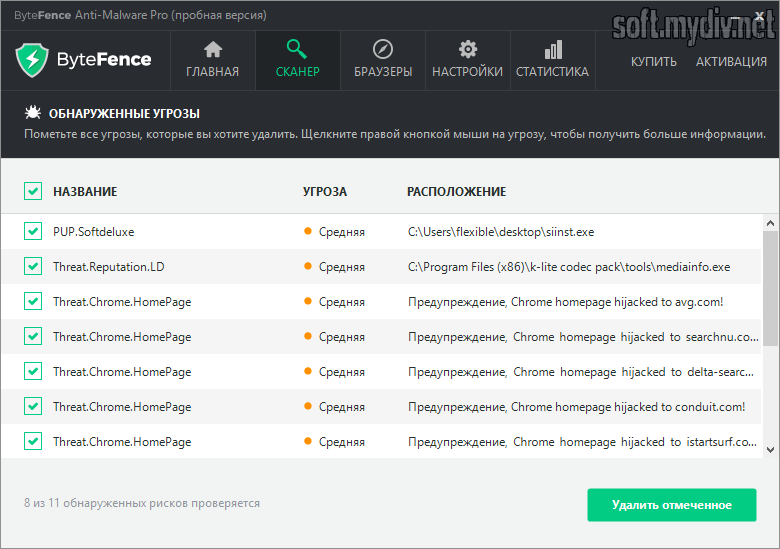Click the mediainfo.exe file path
Screen dimensions: 780x549
coord(569,267)
